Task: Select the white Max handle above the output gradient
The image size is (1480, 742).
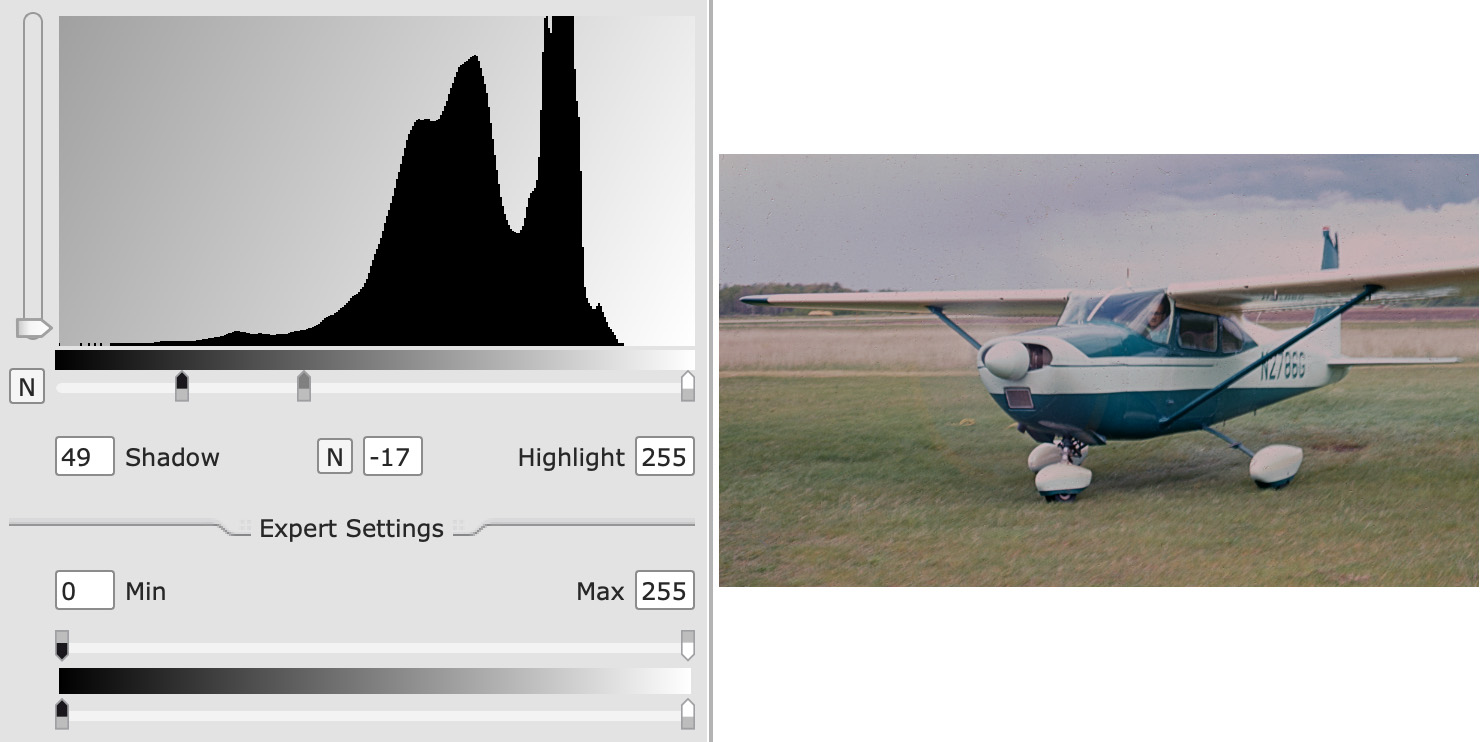Action: coord(687,645)
